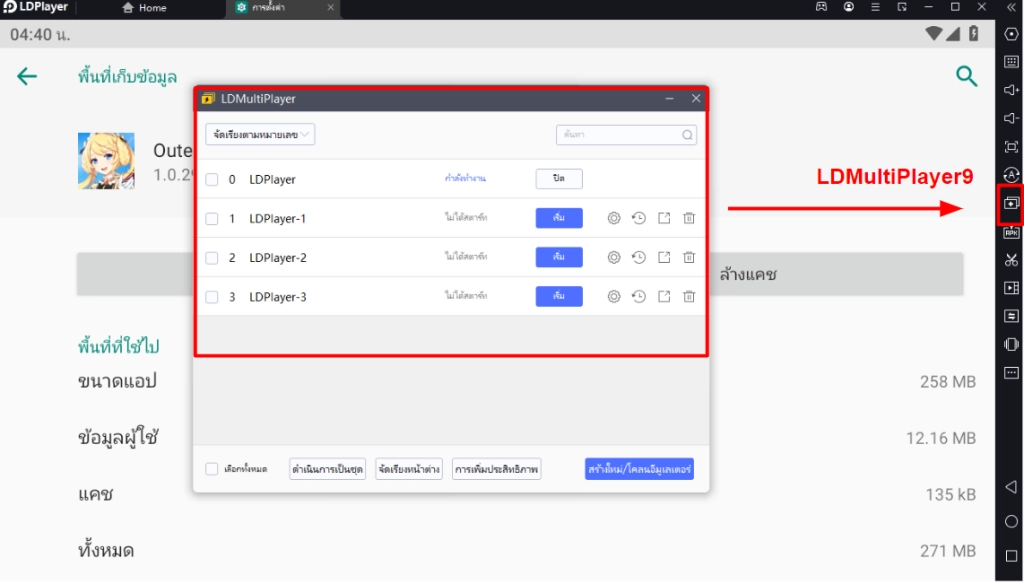Delete the LDPlayer-3 instance
Viewport: 1024px width, 584px height.
pyautogui.click(x=689, y=297)
